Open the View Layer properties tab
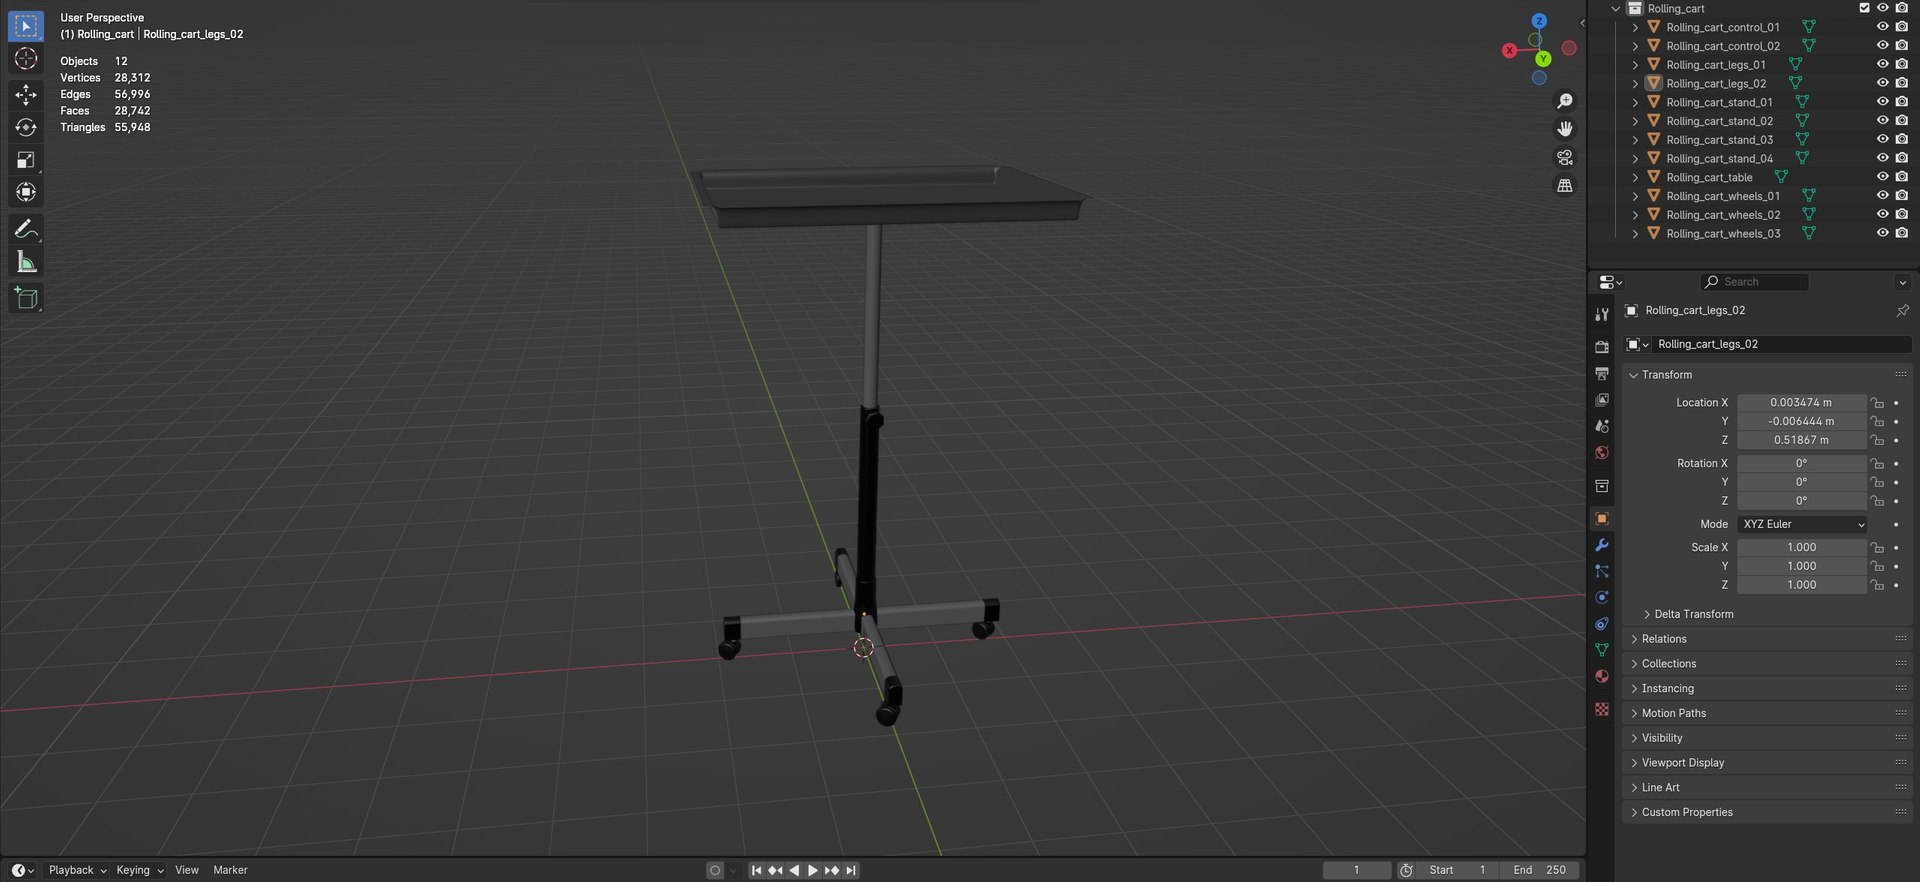 coord(1602,400)
